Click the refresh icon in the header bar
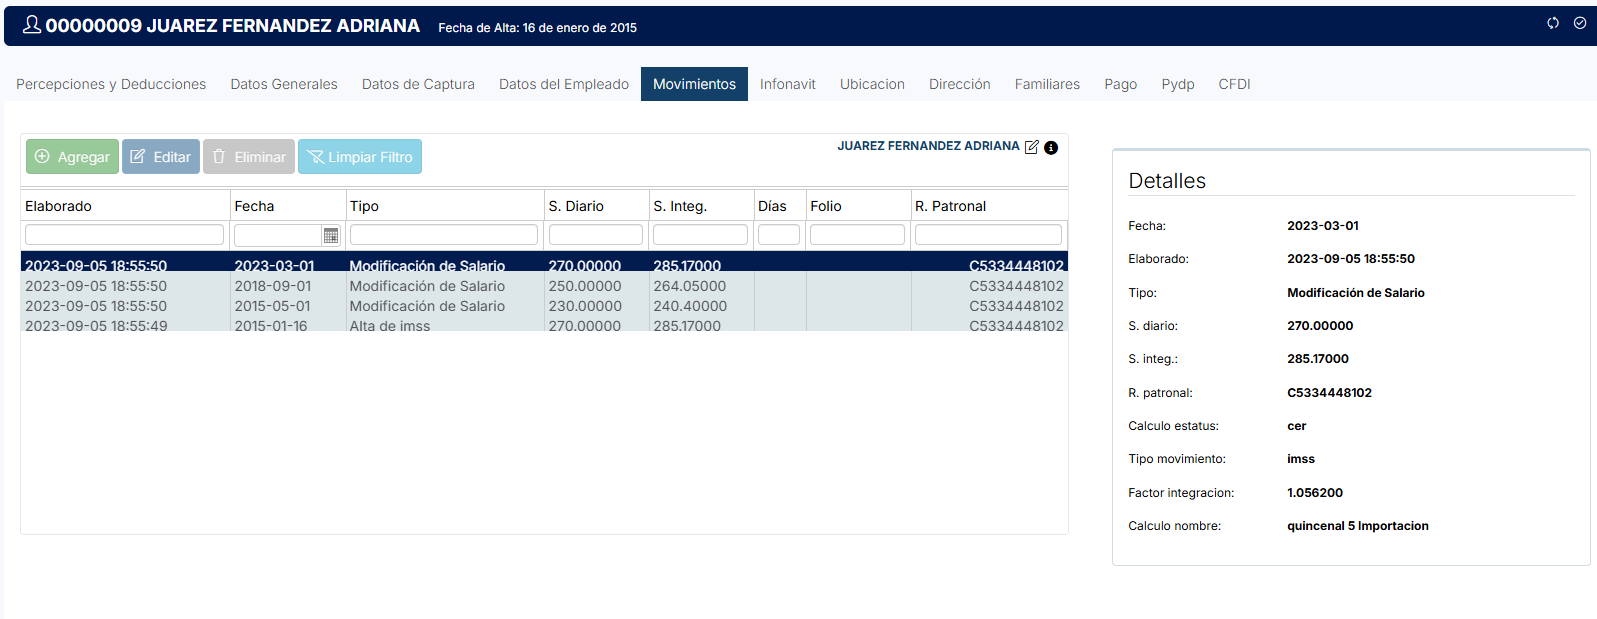 [x=1553, y=23]
